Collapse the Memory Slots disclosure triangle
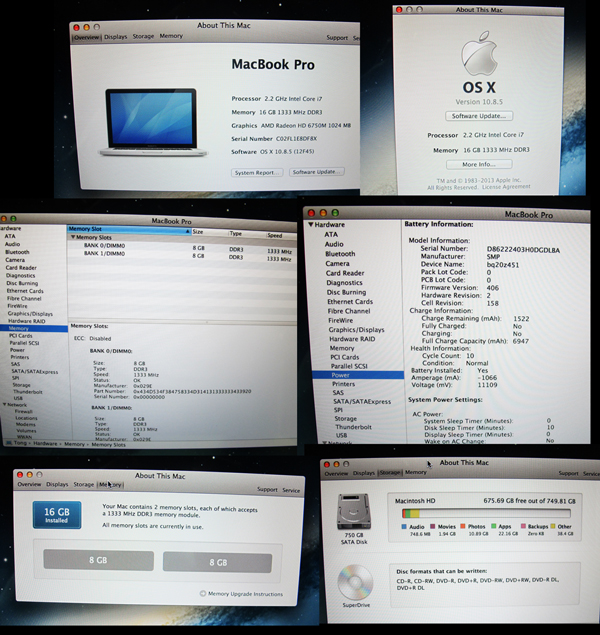600x635 pixels. point(73,237)
